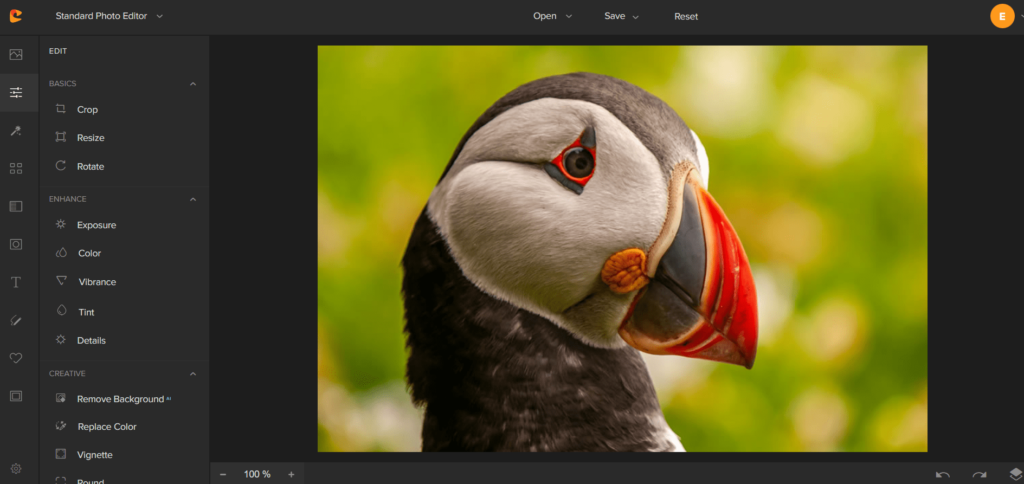Collapse the Enhance section
Image resolution: width=1024 pixels, height=484 pixels.
tap(193, 199)
